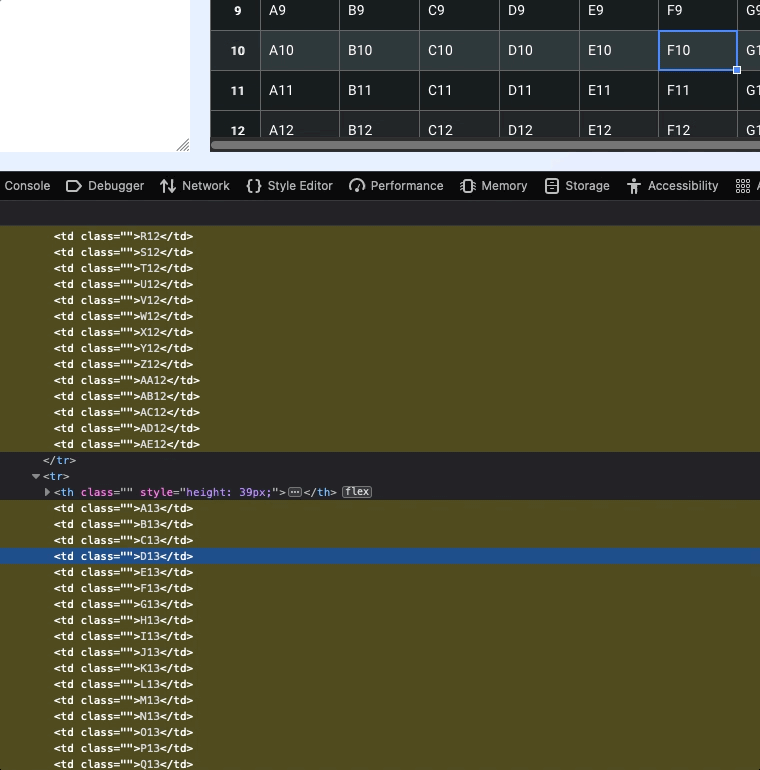The width and height of the screenshot is (760, 770).
Task: Click the Debugger tab icon
Action: tap(74, 186)
